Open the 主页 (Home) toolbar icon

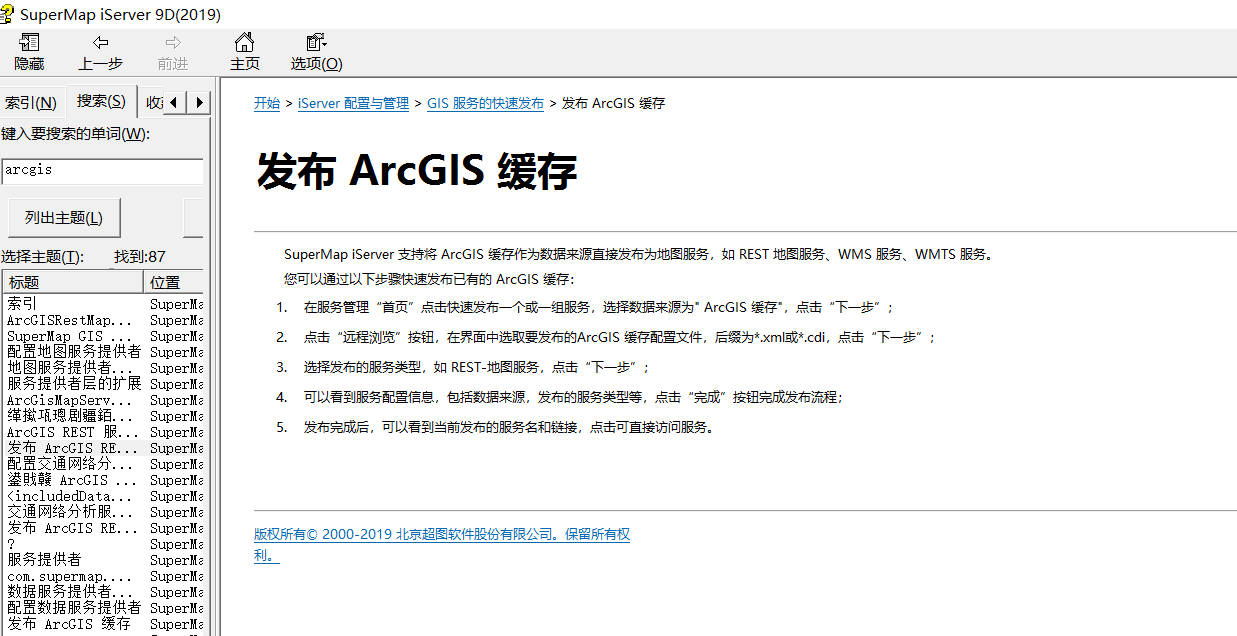244,52
